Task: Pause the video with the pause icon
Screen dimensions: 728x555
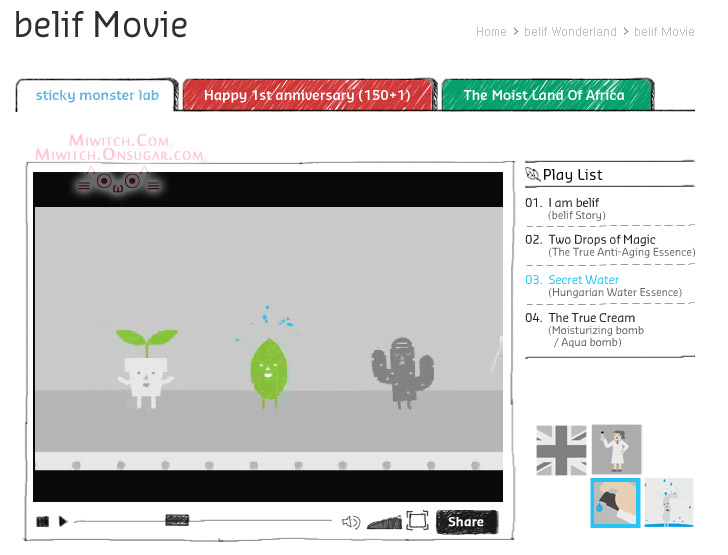Action: [x=43, y=521]
